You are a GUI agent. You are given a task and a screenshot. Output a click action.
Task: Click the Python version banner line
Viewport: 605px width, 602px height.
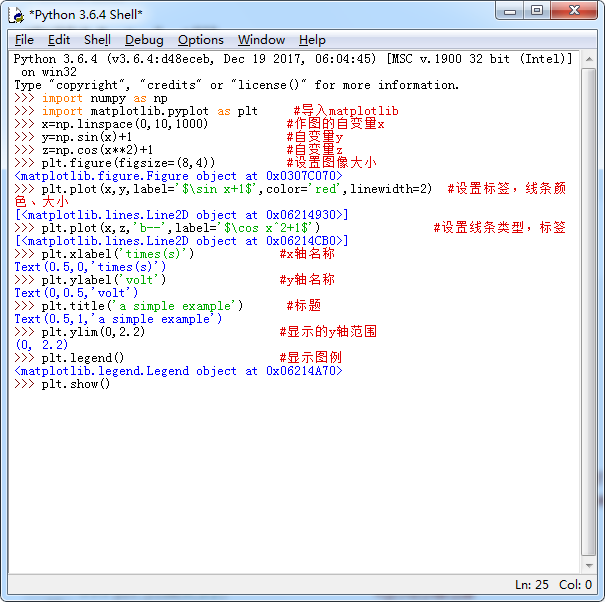click(x=293, y=59)
